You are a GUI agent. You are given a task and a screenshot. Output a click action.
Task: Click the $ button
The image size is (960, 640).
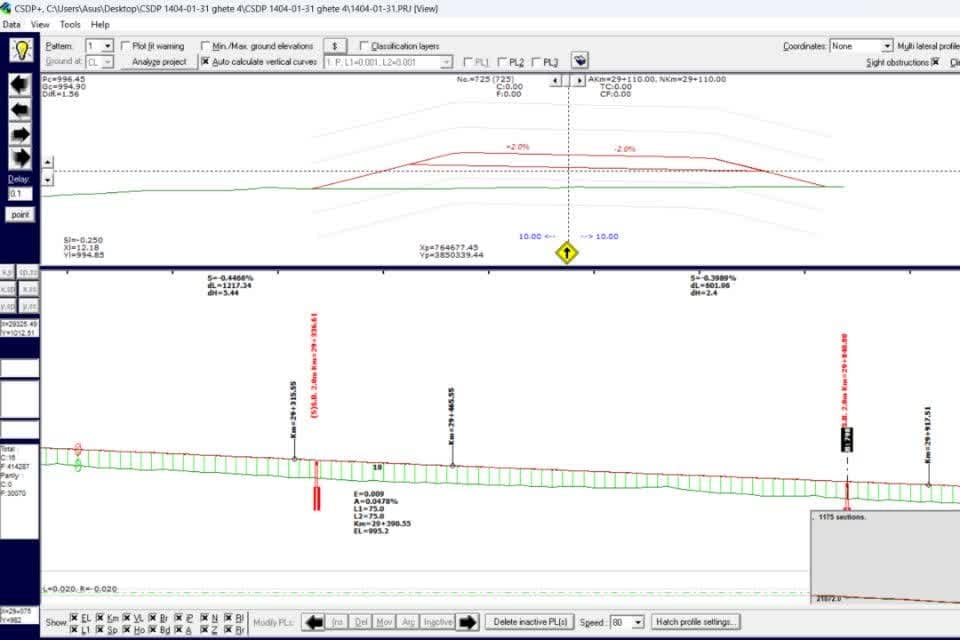click(335, 46)
